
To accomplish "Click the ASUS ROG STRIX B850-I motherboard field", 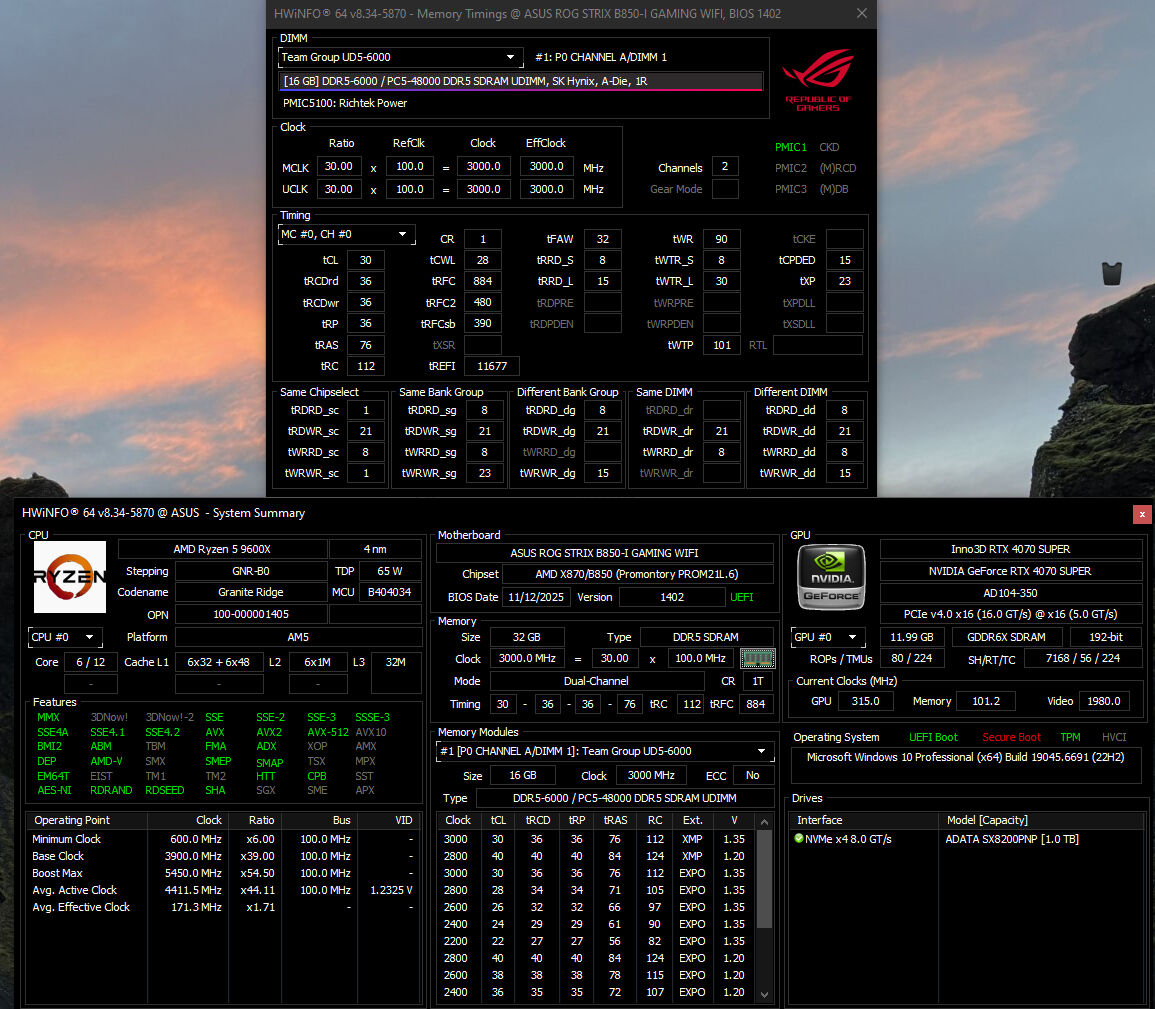I will pyautogui.click(x=604, y=553).
